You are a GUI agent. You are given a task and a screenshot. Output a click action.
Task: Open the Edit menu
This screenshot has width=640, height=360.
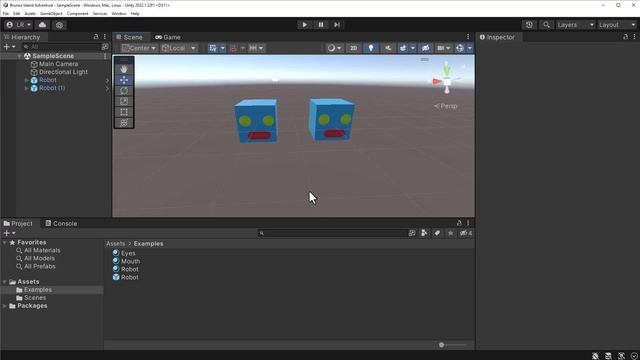(16, 13)
